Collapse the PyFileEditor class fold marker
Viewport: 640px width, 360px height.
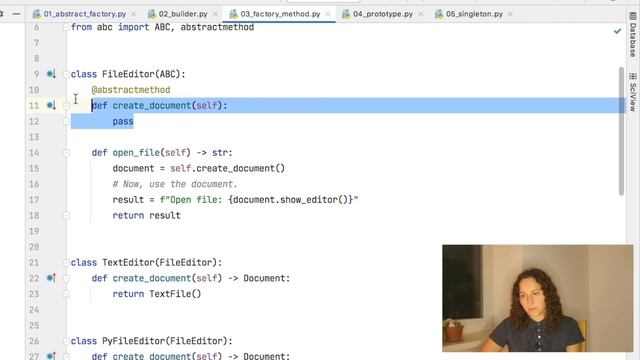pos(66,341)
